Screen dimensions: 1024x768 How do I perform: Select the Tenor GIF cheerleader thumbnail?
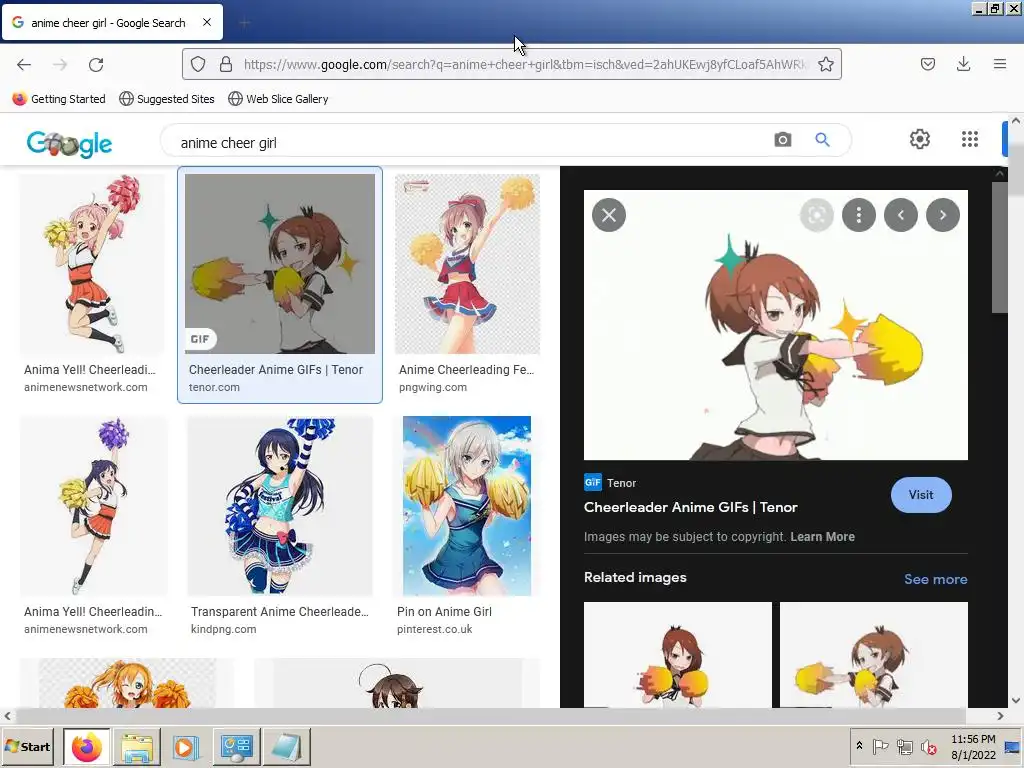(280, 264)
